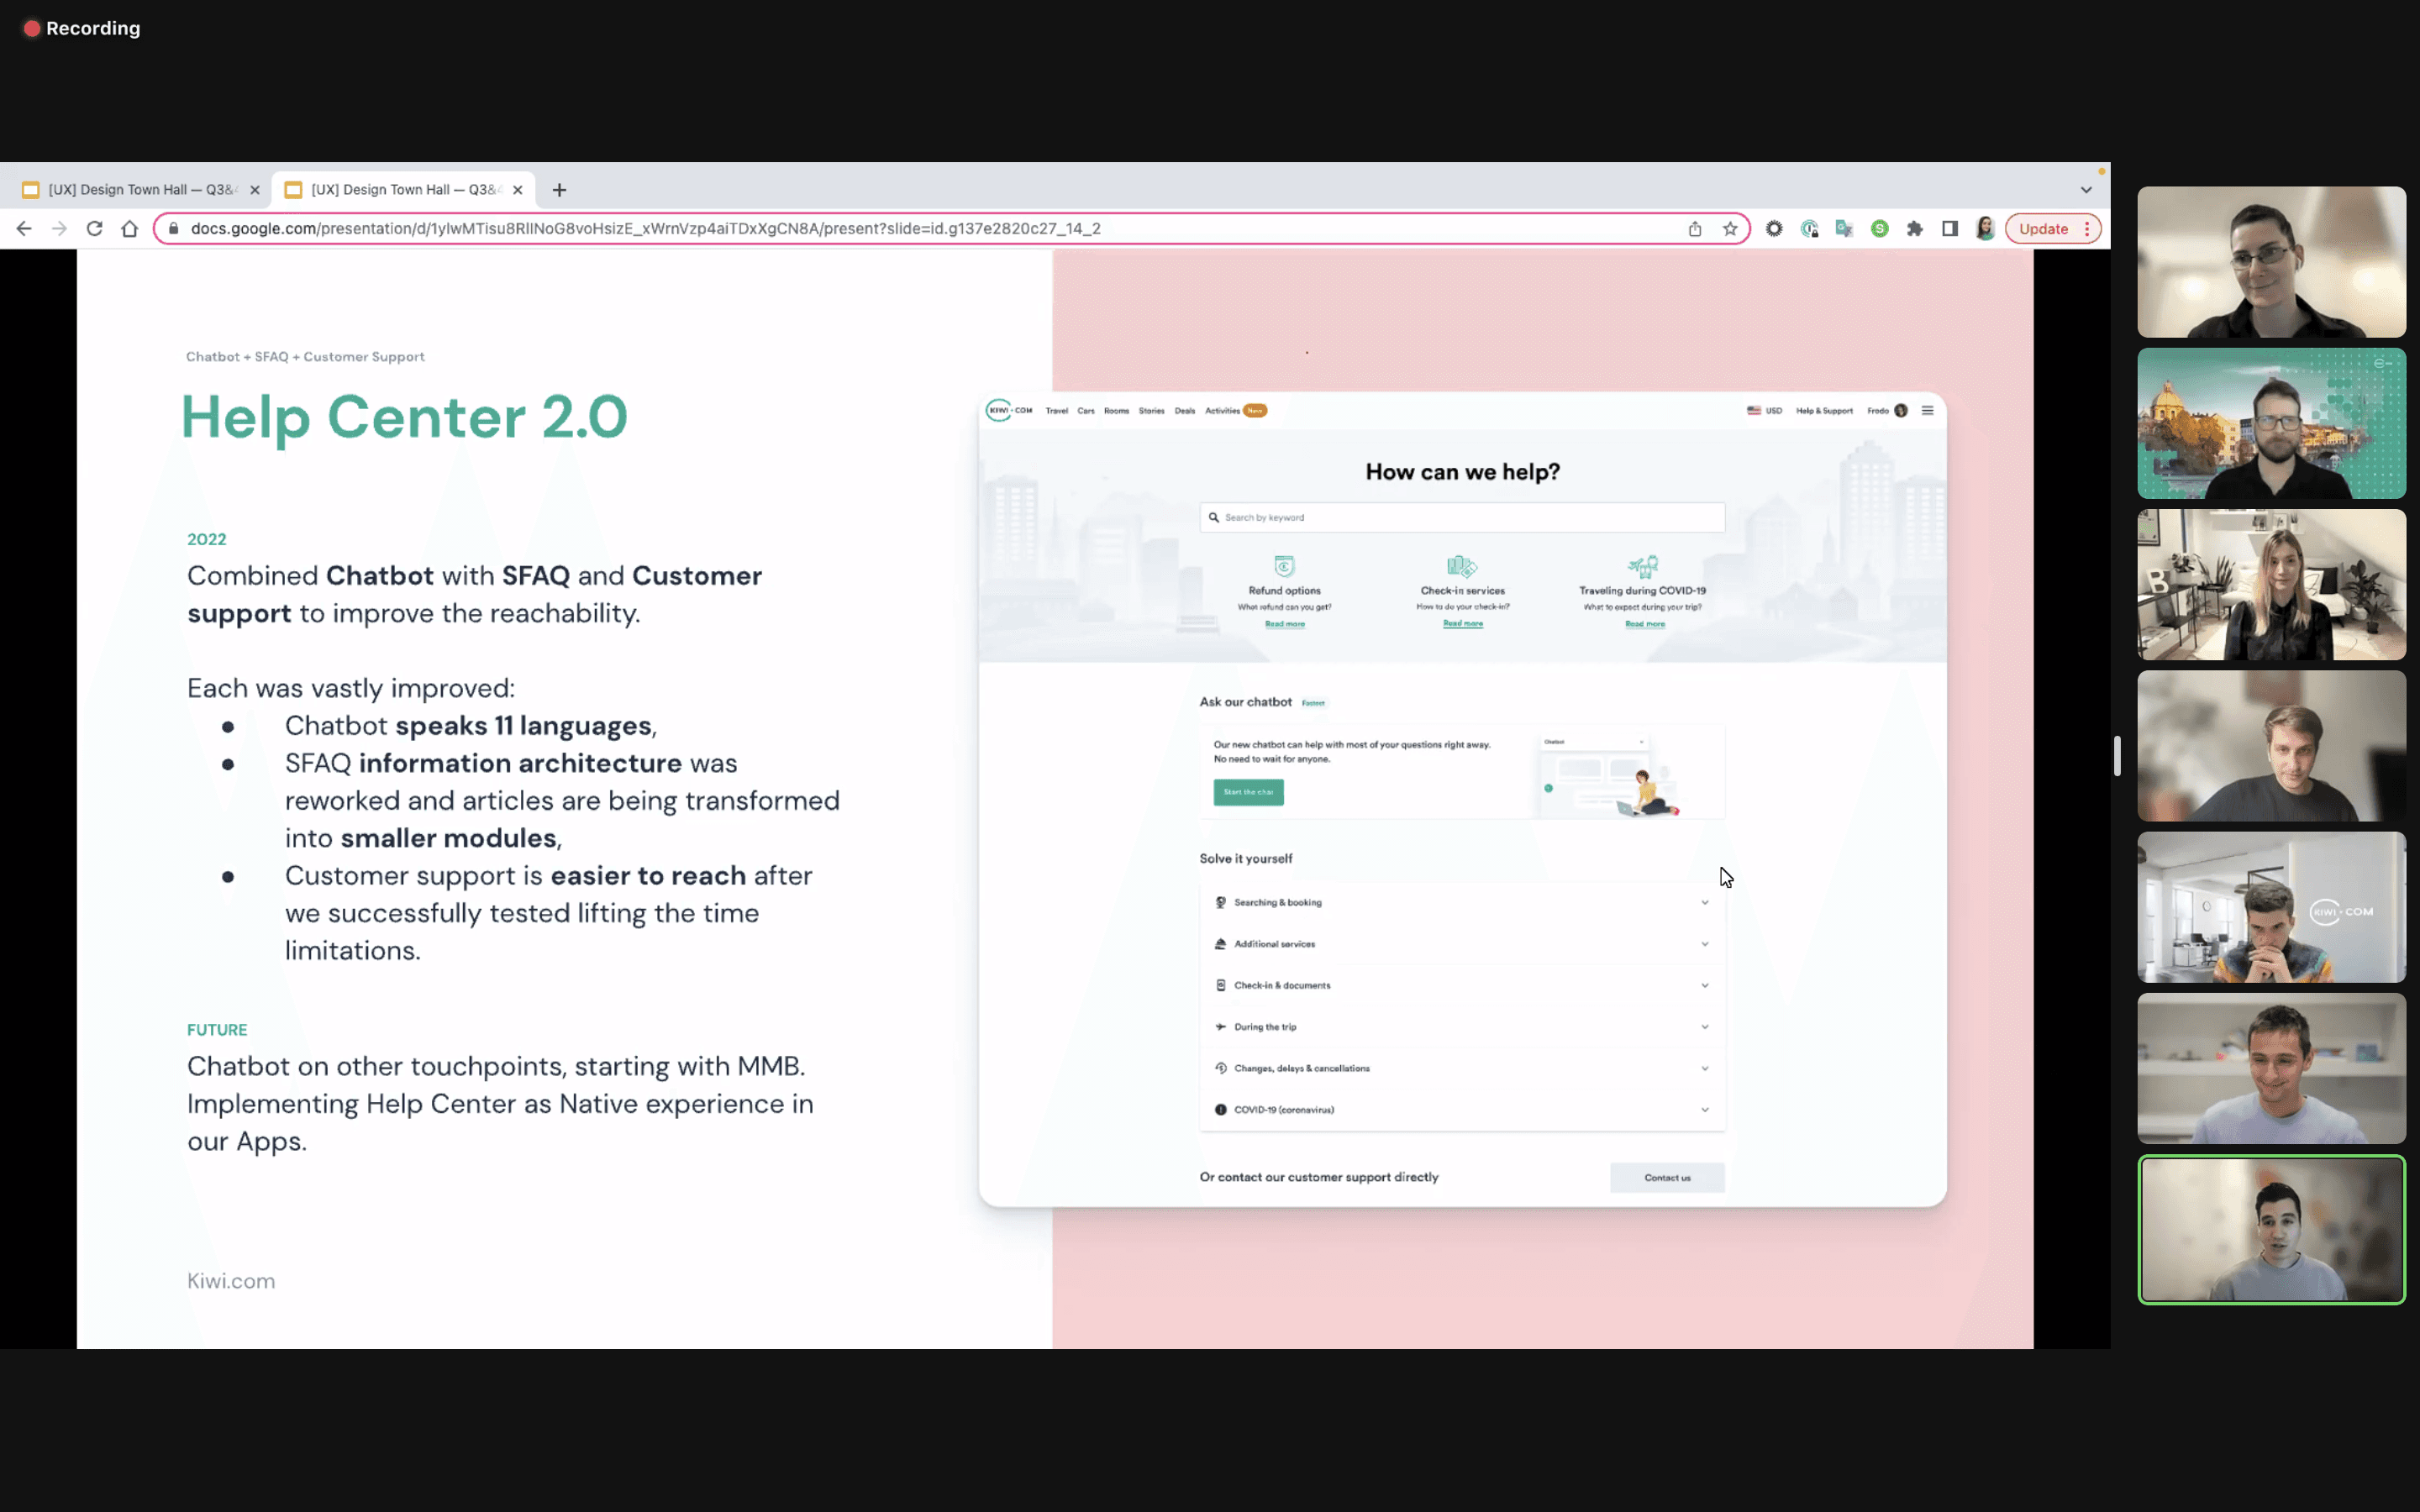Click the Chrome Update button
Viewport: 2420px width, 1512px height.
[x=2042, y=229]
